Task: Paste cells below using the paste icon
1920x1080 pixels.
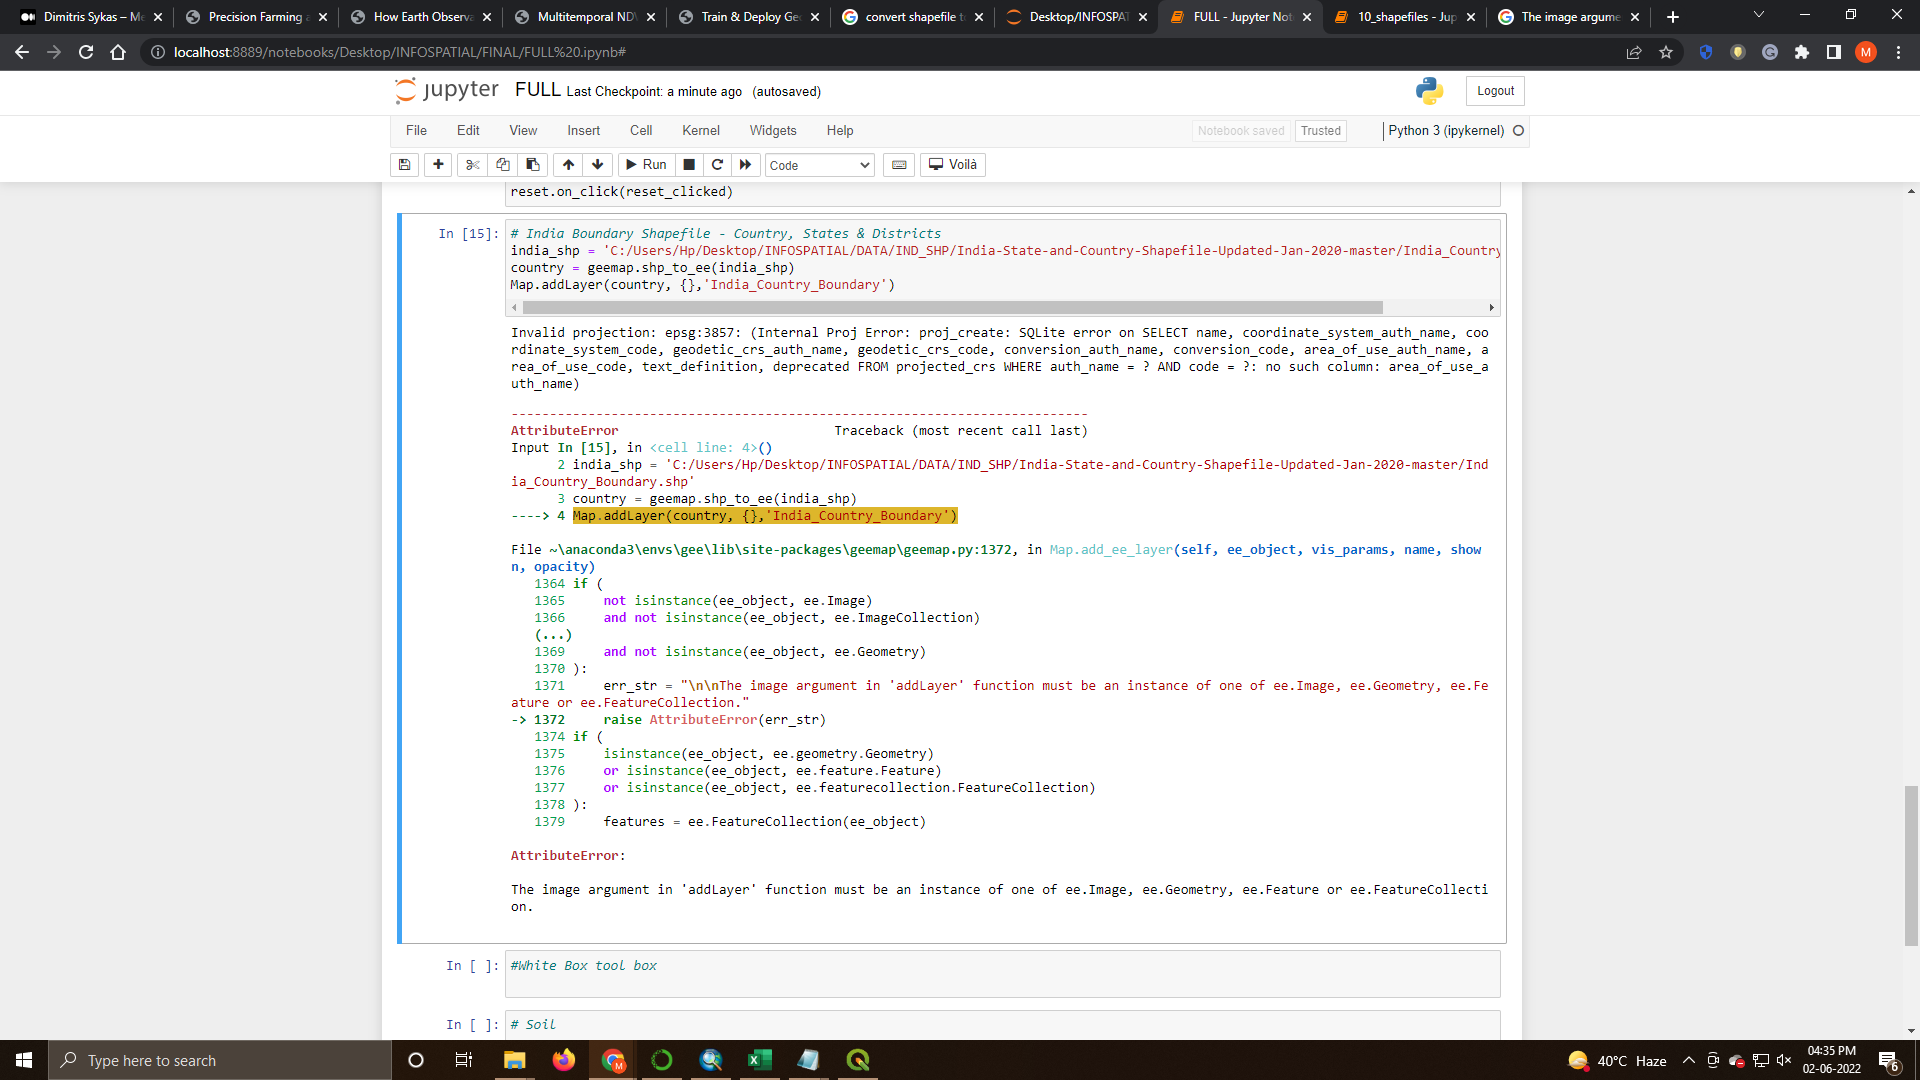Action: (532, 164)
